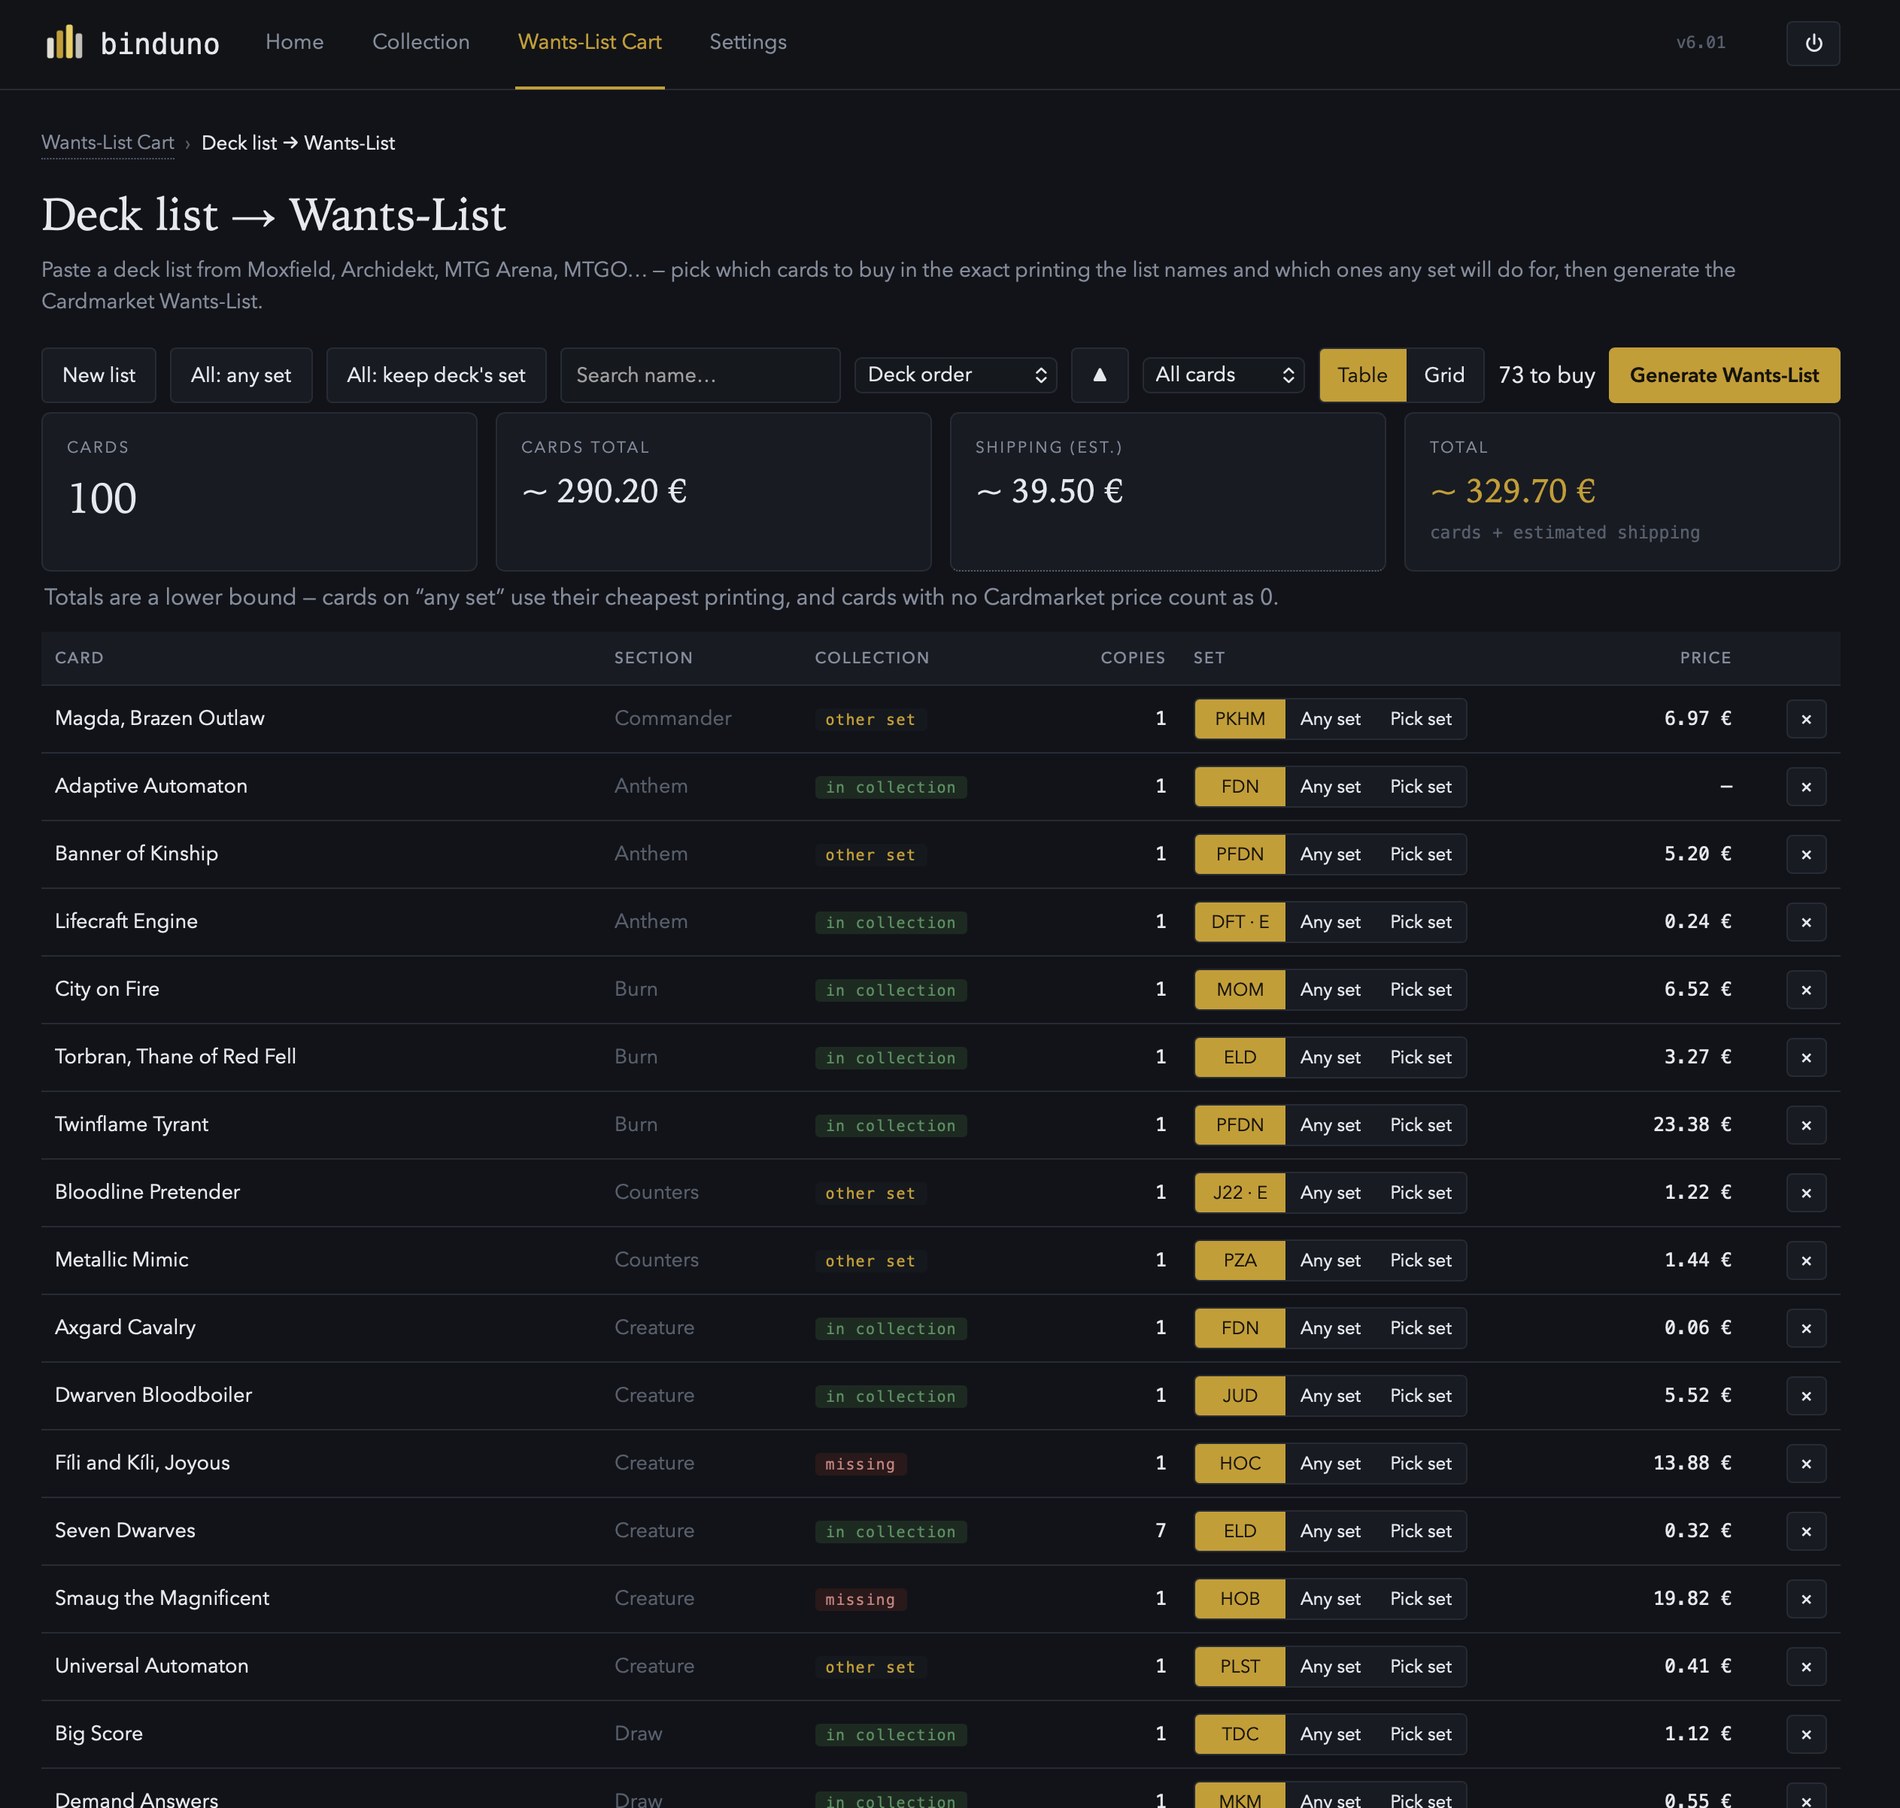Remove Dwarven Bloodboiler from list
Viewport: 1900px width, 1808px height.
(1806, 1396)
